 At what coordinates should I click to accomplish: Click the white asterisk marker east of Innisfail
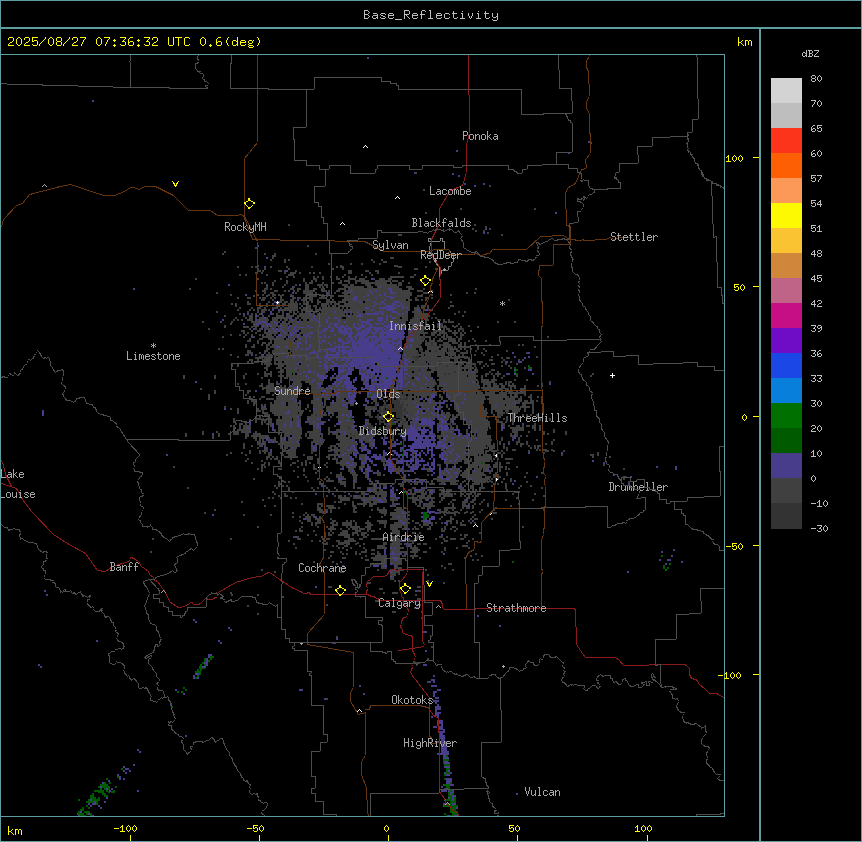[502, 303]
